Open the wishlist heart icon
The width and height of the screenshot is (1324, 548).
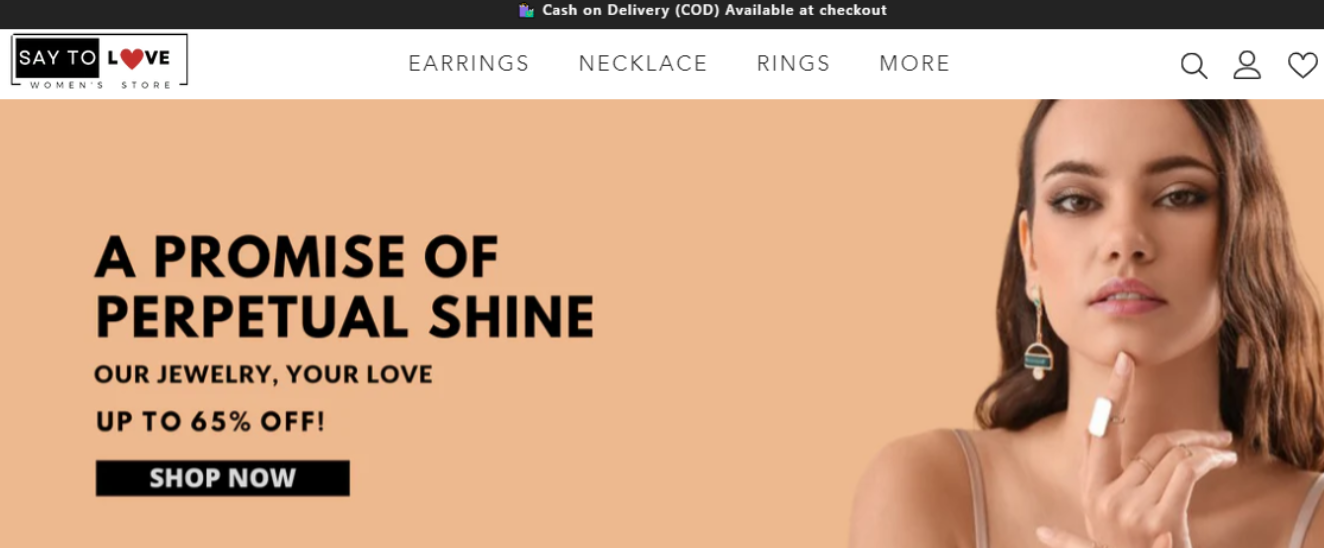click(x=1303, y=65)
